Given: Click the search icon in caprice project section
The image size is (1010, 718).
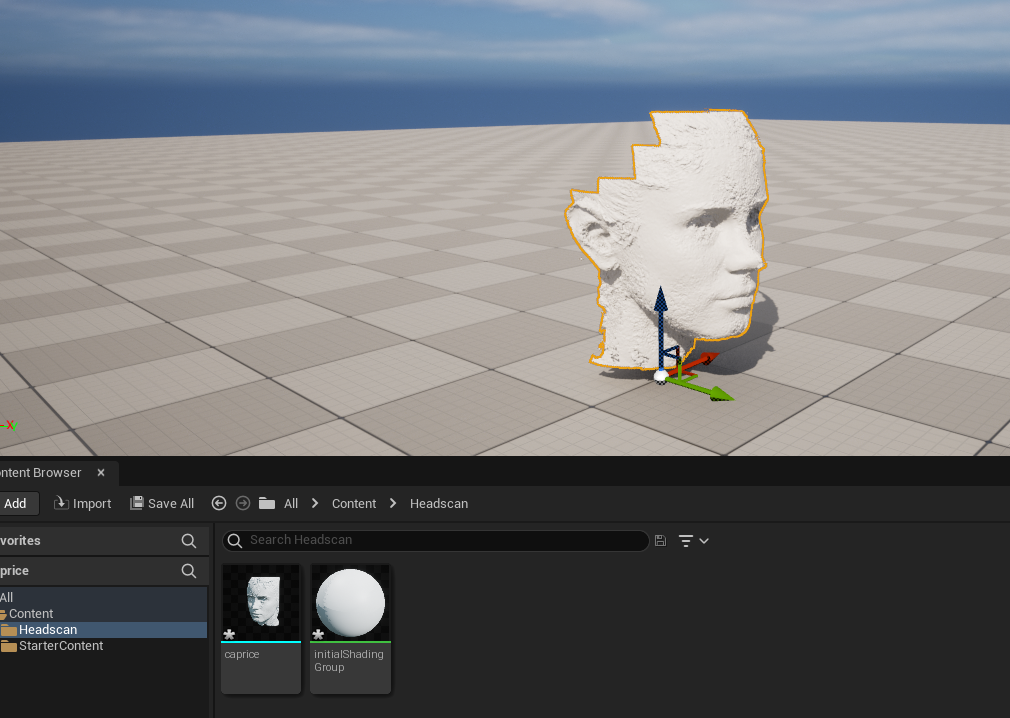Looking at the screenshot, I should click(x=189, y=570).
